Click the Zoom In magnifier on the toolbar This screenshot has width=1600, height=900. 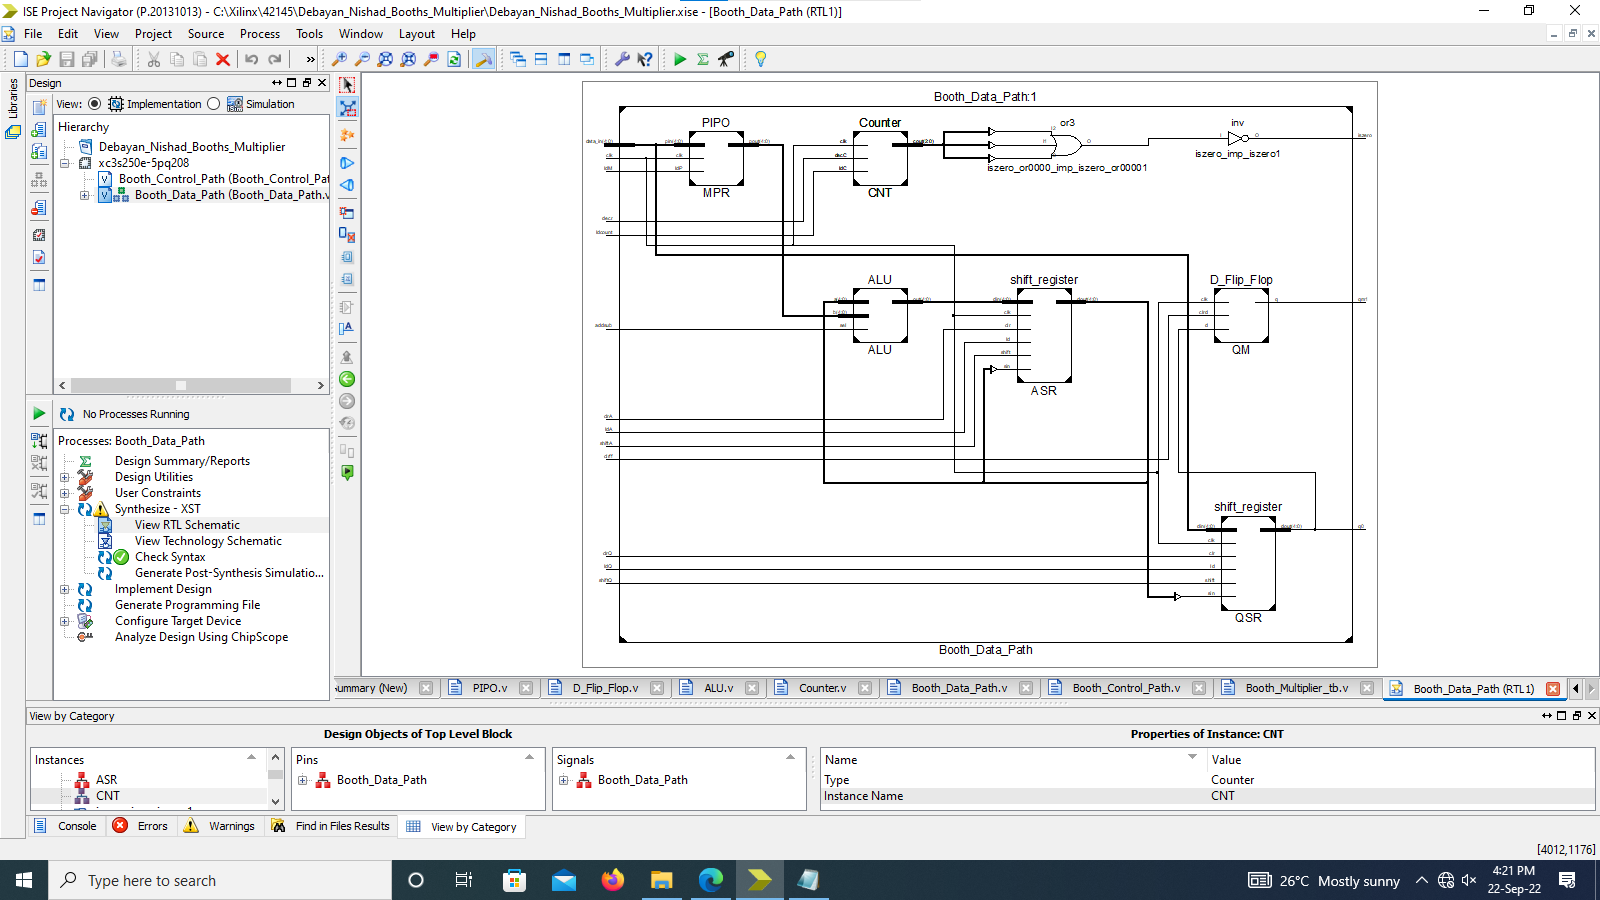339,59
